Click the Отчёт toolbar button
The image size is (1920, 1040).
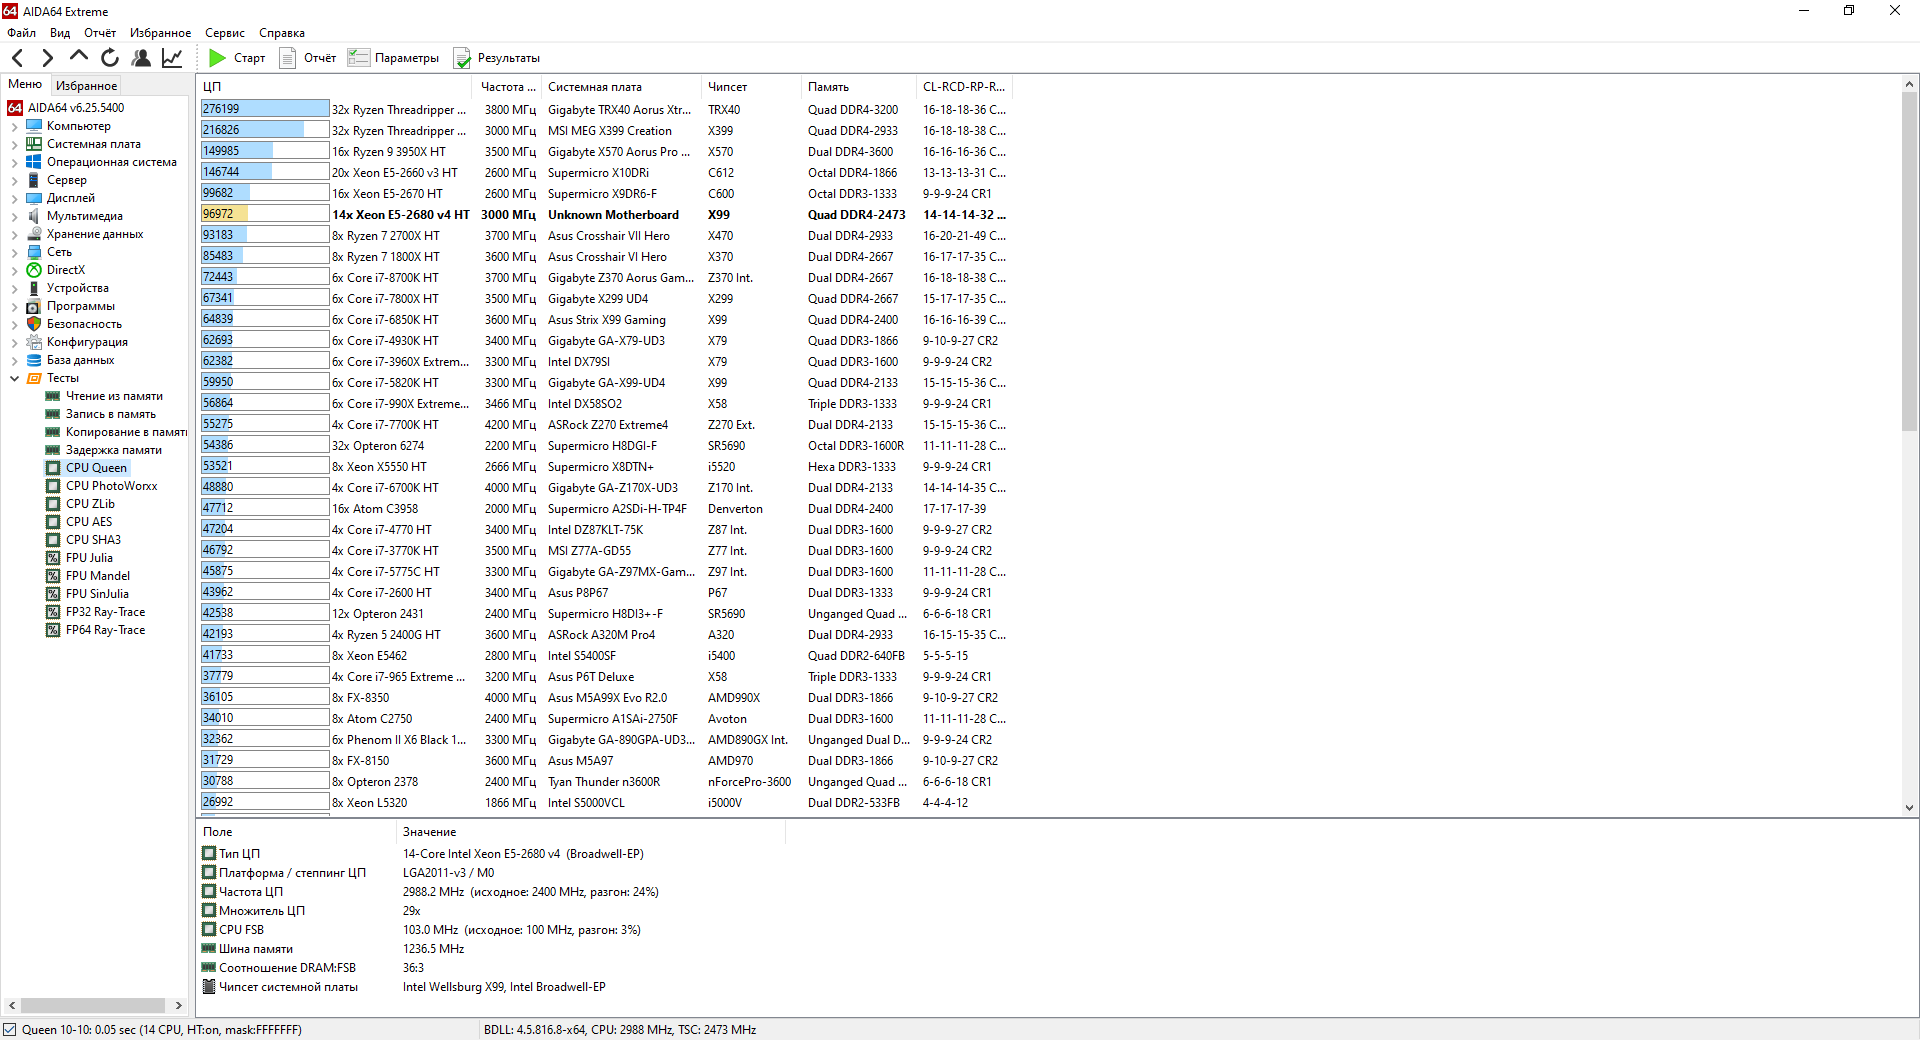(x=308, y=58)
